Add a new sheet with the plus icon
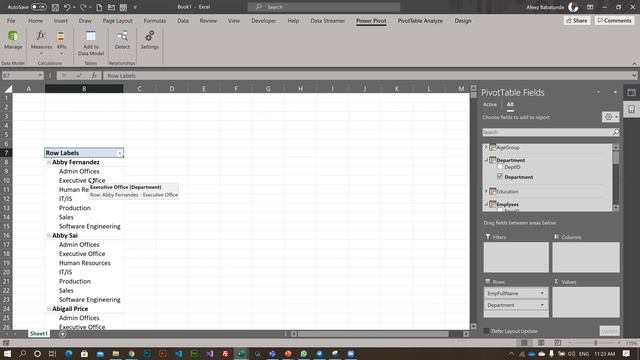 [x=62, y=334]
